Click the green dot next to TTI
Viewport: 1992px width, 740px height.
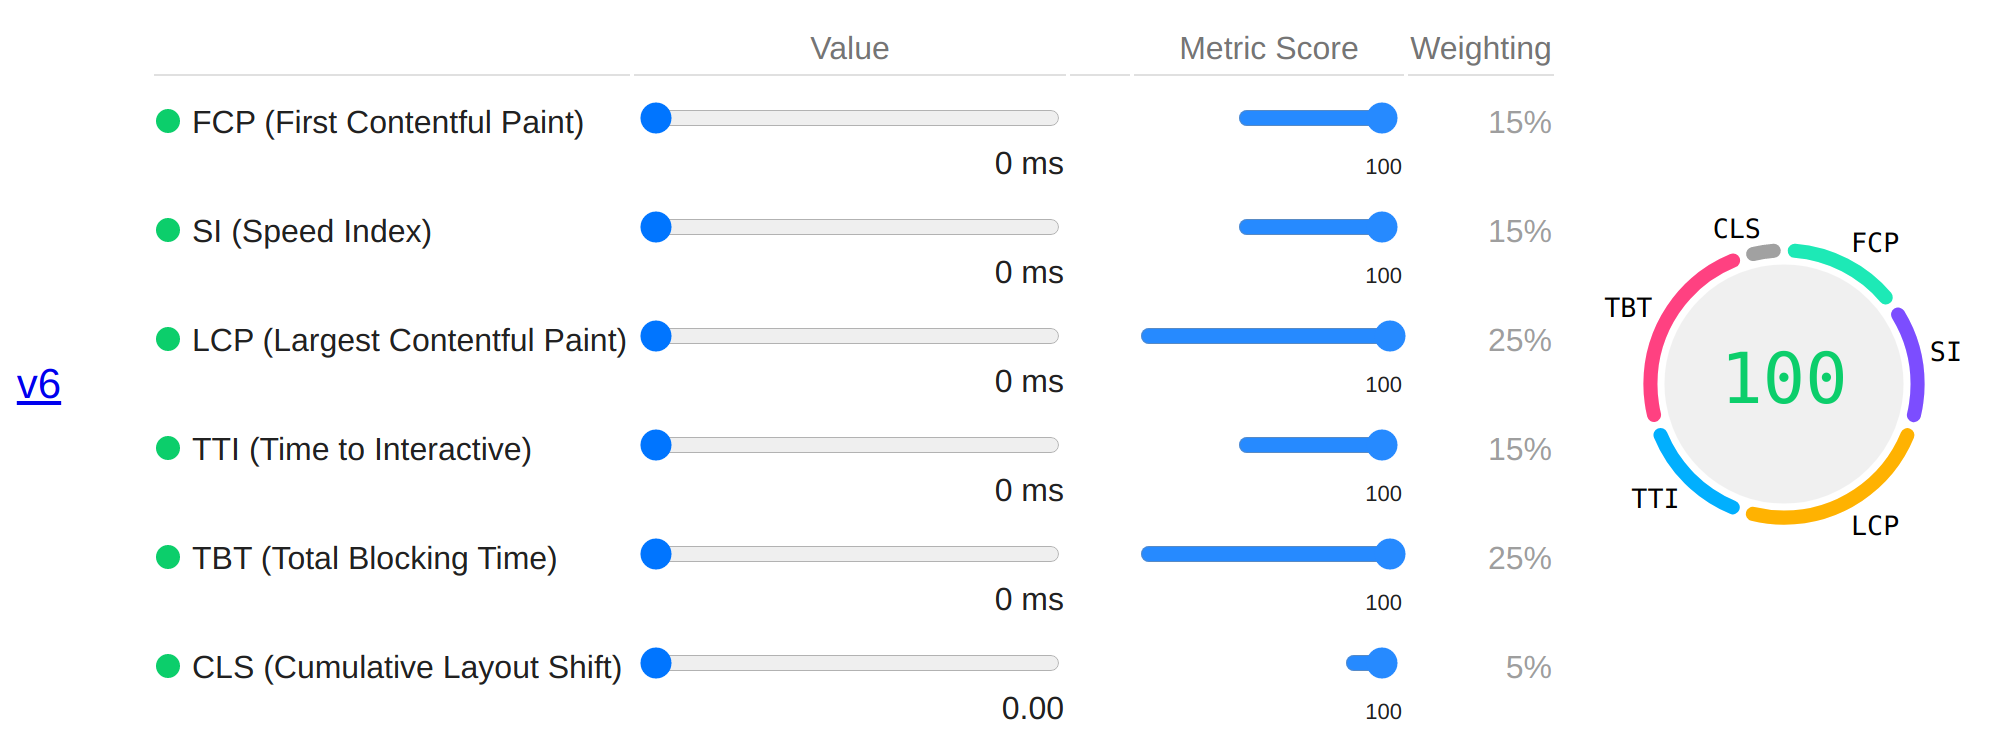(x=168, y=448)
